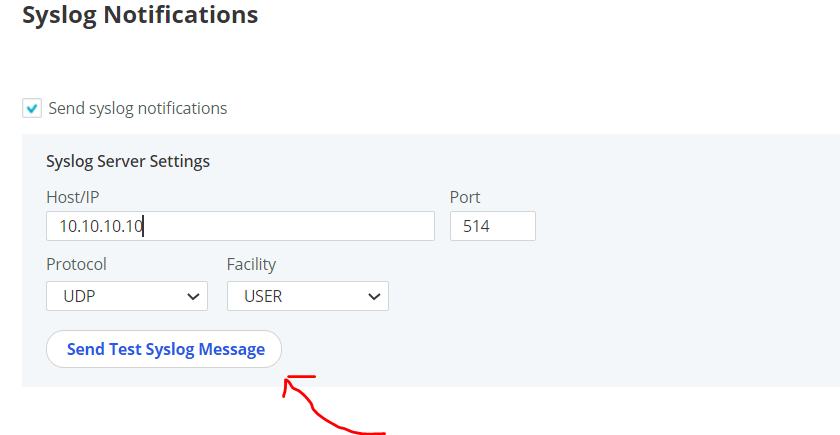Select the Syslog Server Settings section title

(x=128, y=161)
